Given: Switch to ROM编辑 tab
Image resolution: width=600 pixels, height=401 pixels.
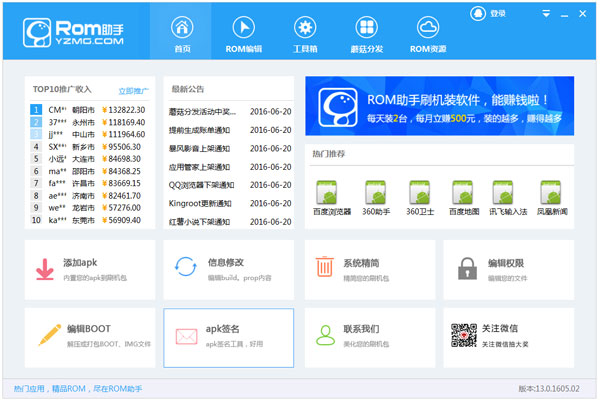Looking at the screenshot, I should coord(243,33).
